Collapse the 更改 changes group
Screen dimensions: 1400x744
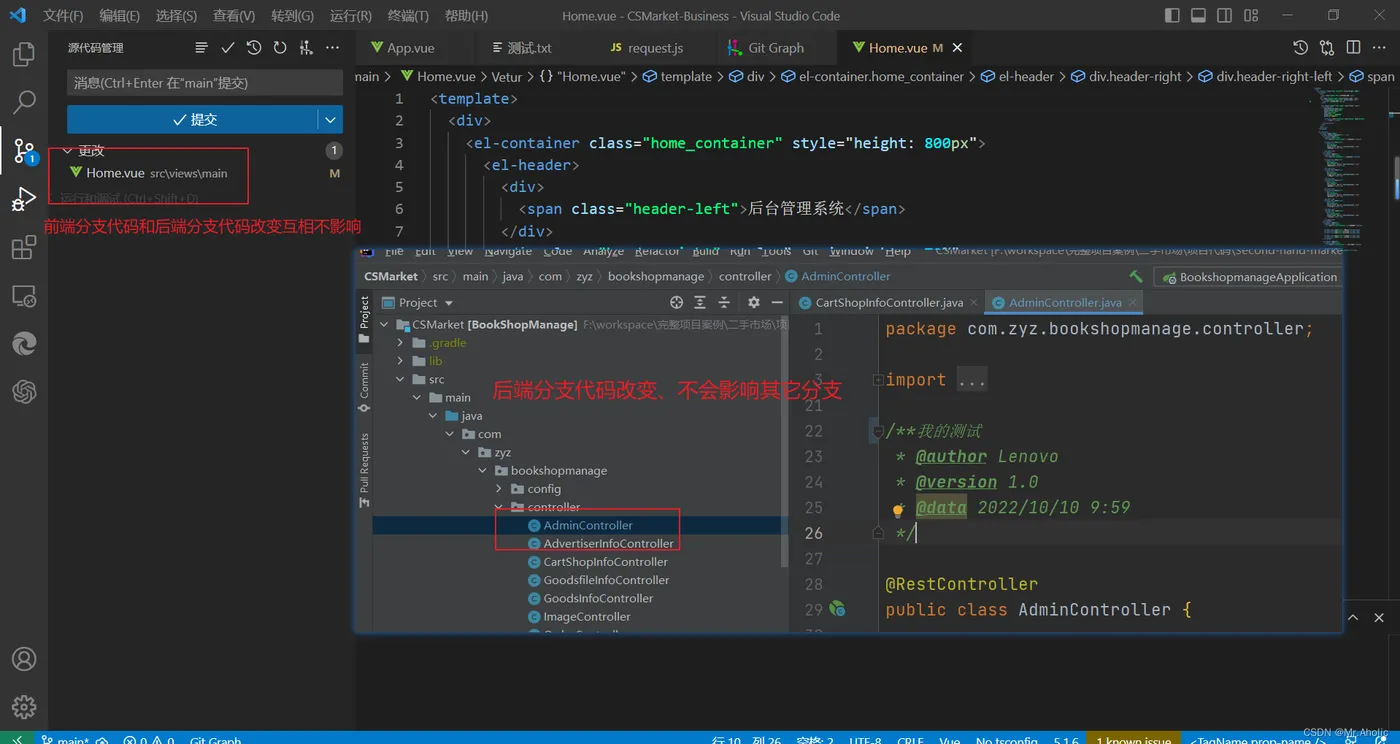(68, 150)
